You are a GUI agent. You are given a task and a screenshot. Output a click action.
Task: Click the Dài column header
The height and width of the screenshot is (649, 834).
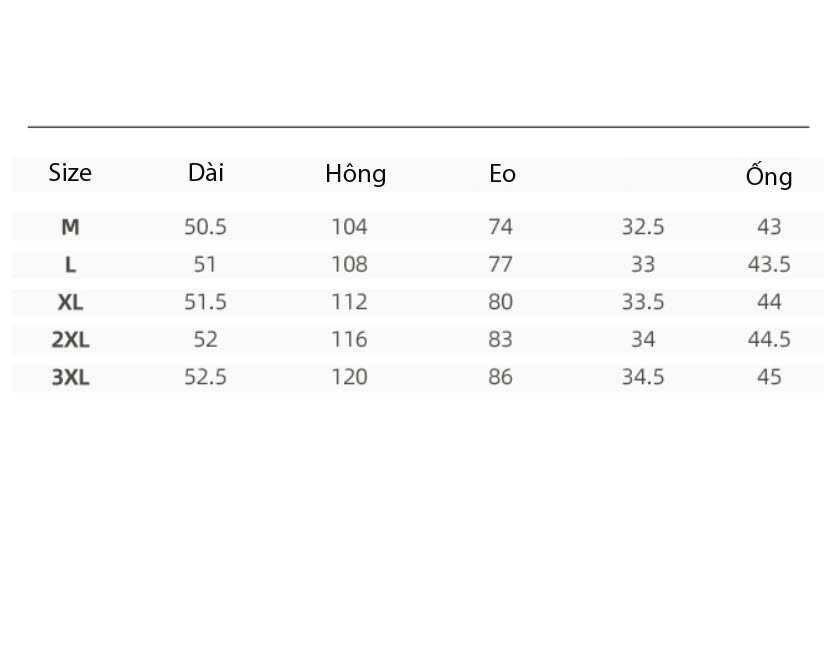206,173
